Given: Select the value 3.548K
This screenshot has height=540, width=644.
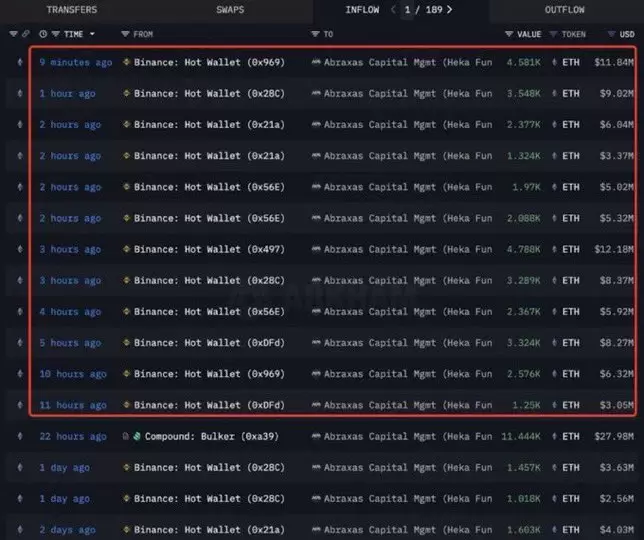Looking at the screenshot, I should point(523,94).
